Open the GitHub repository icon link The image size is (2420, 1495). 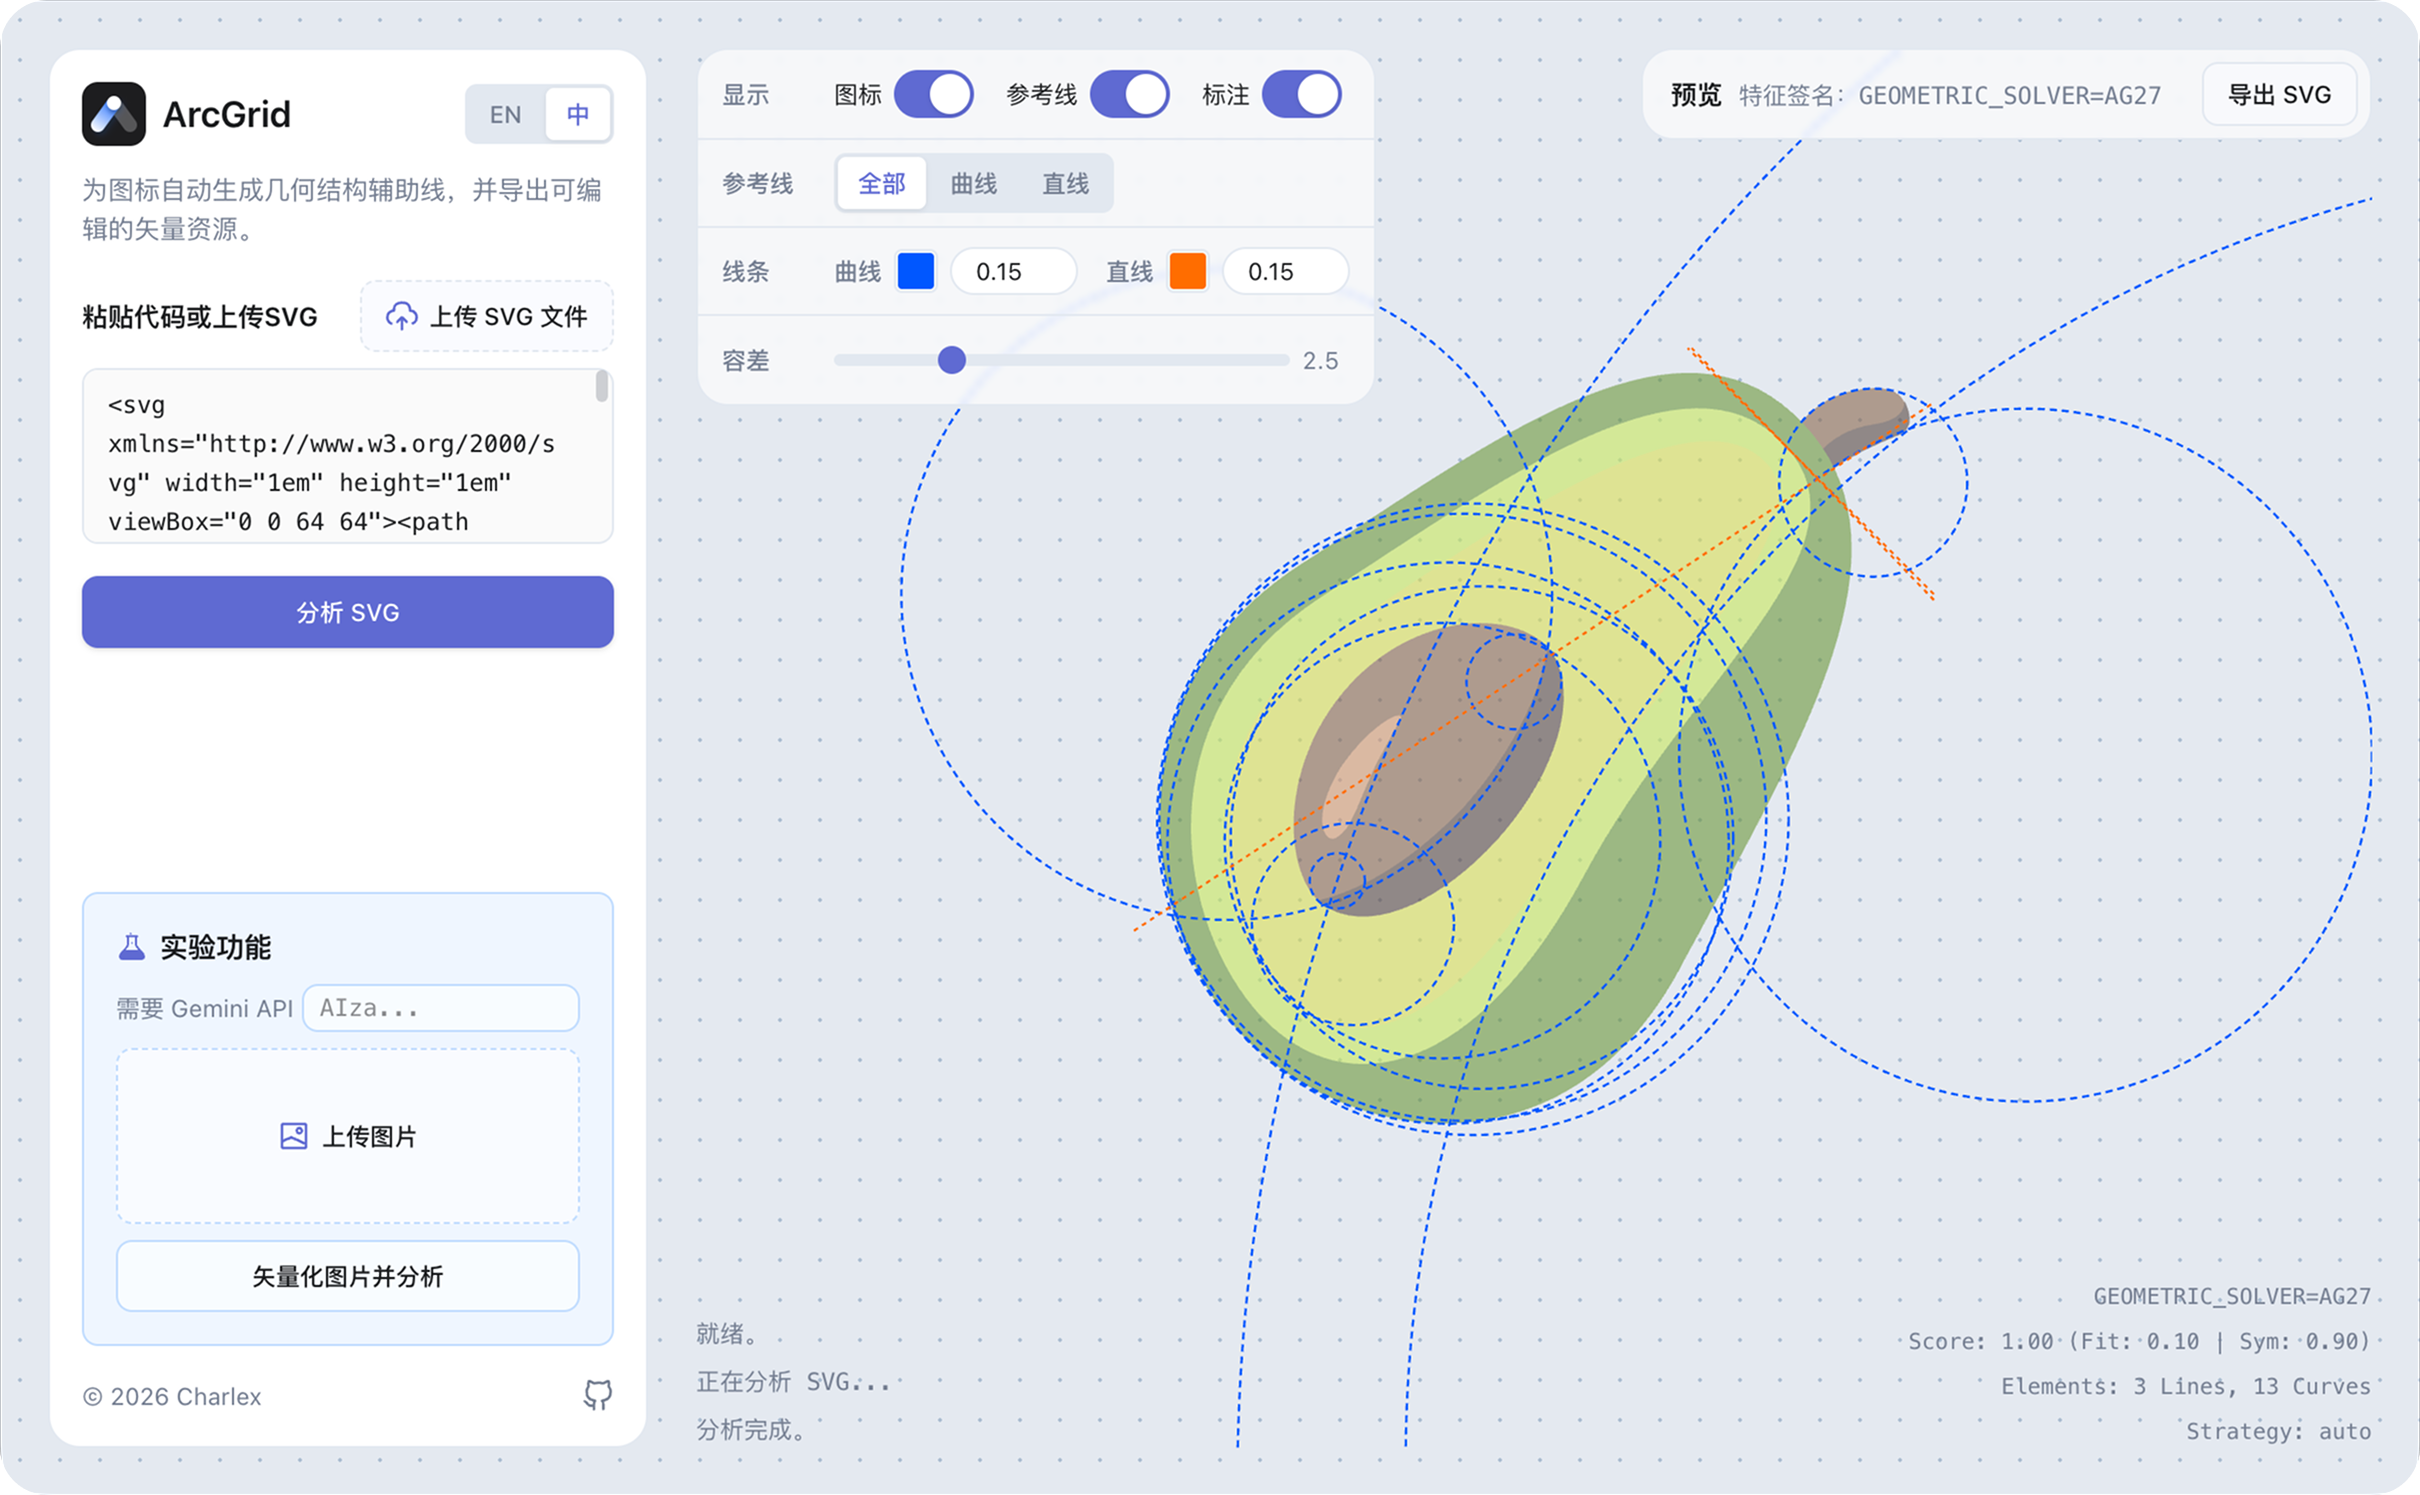pyautogui.click(x=598, y=1395)
